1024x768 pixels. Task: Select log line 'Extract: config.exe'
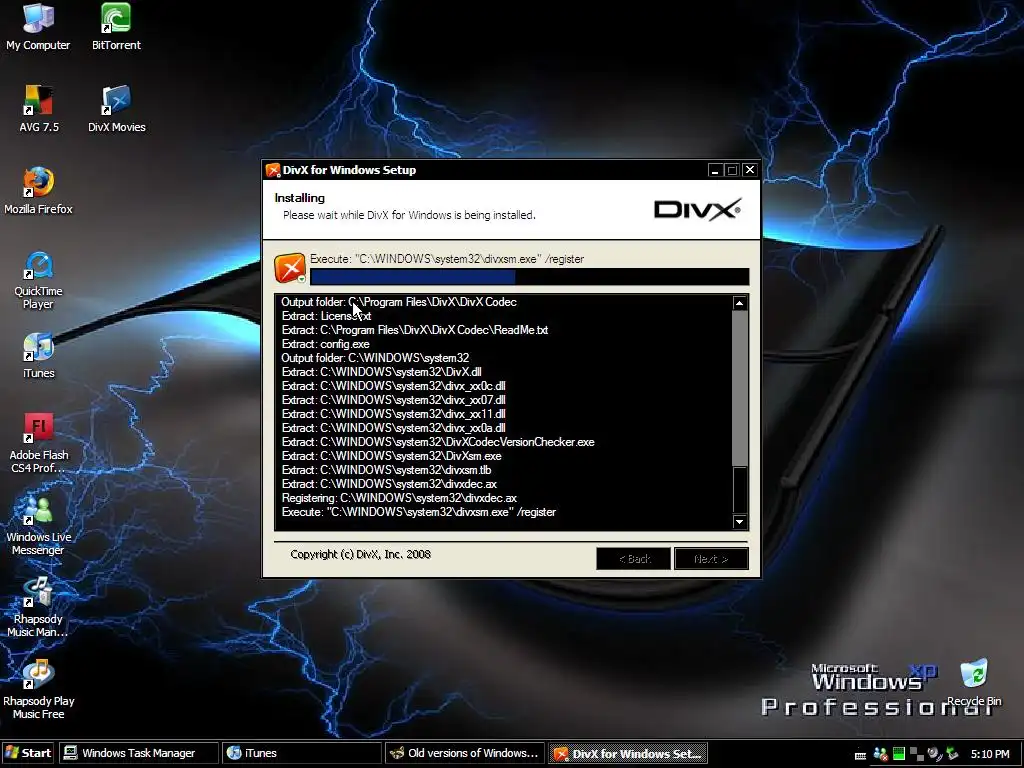[325, 344]
